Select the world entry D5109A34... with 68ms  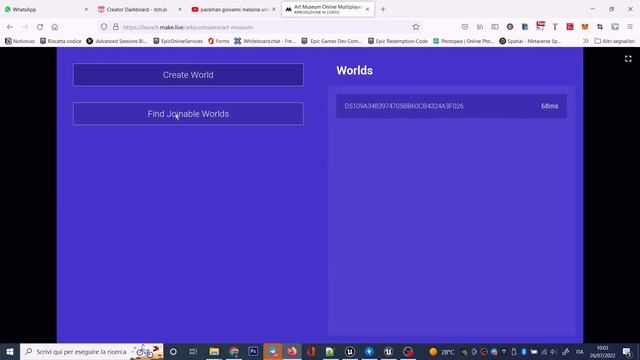click(x=451, y=106)
